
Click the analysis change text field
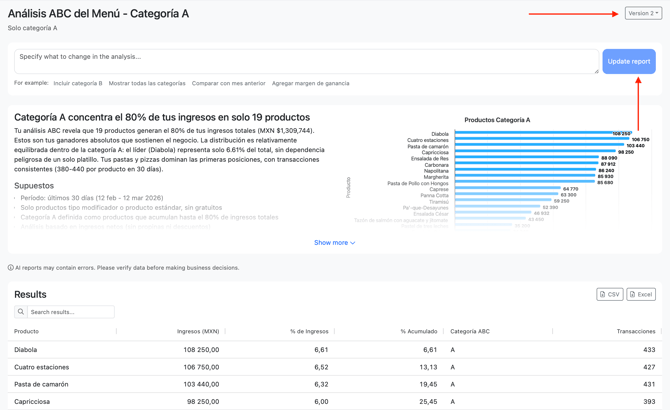305,61
